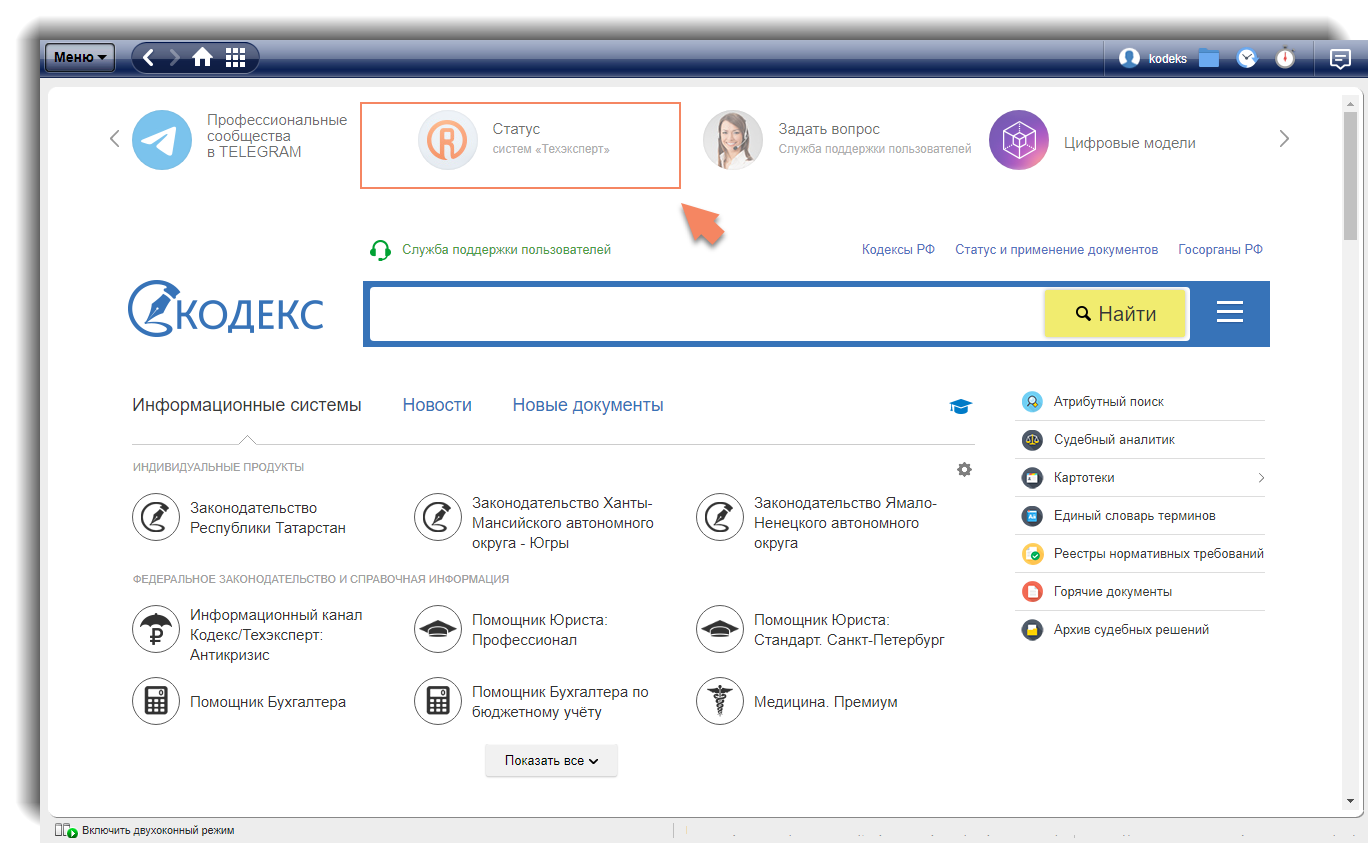Click the Служба поддержки пользователей headset link
1368x843 pixels.
point(490,250)
